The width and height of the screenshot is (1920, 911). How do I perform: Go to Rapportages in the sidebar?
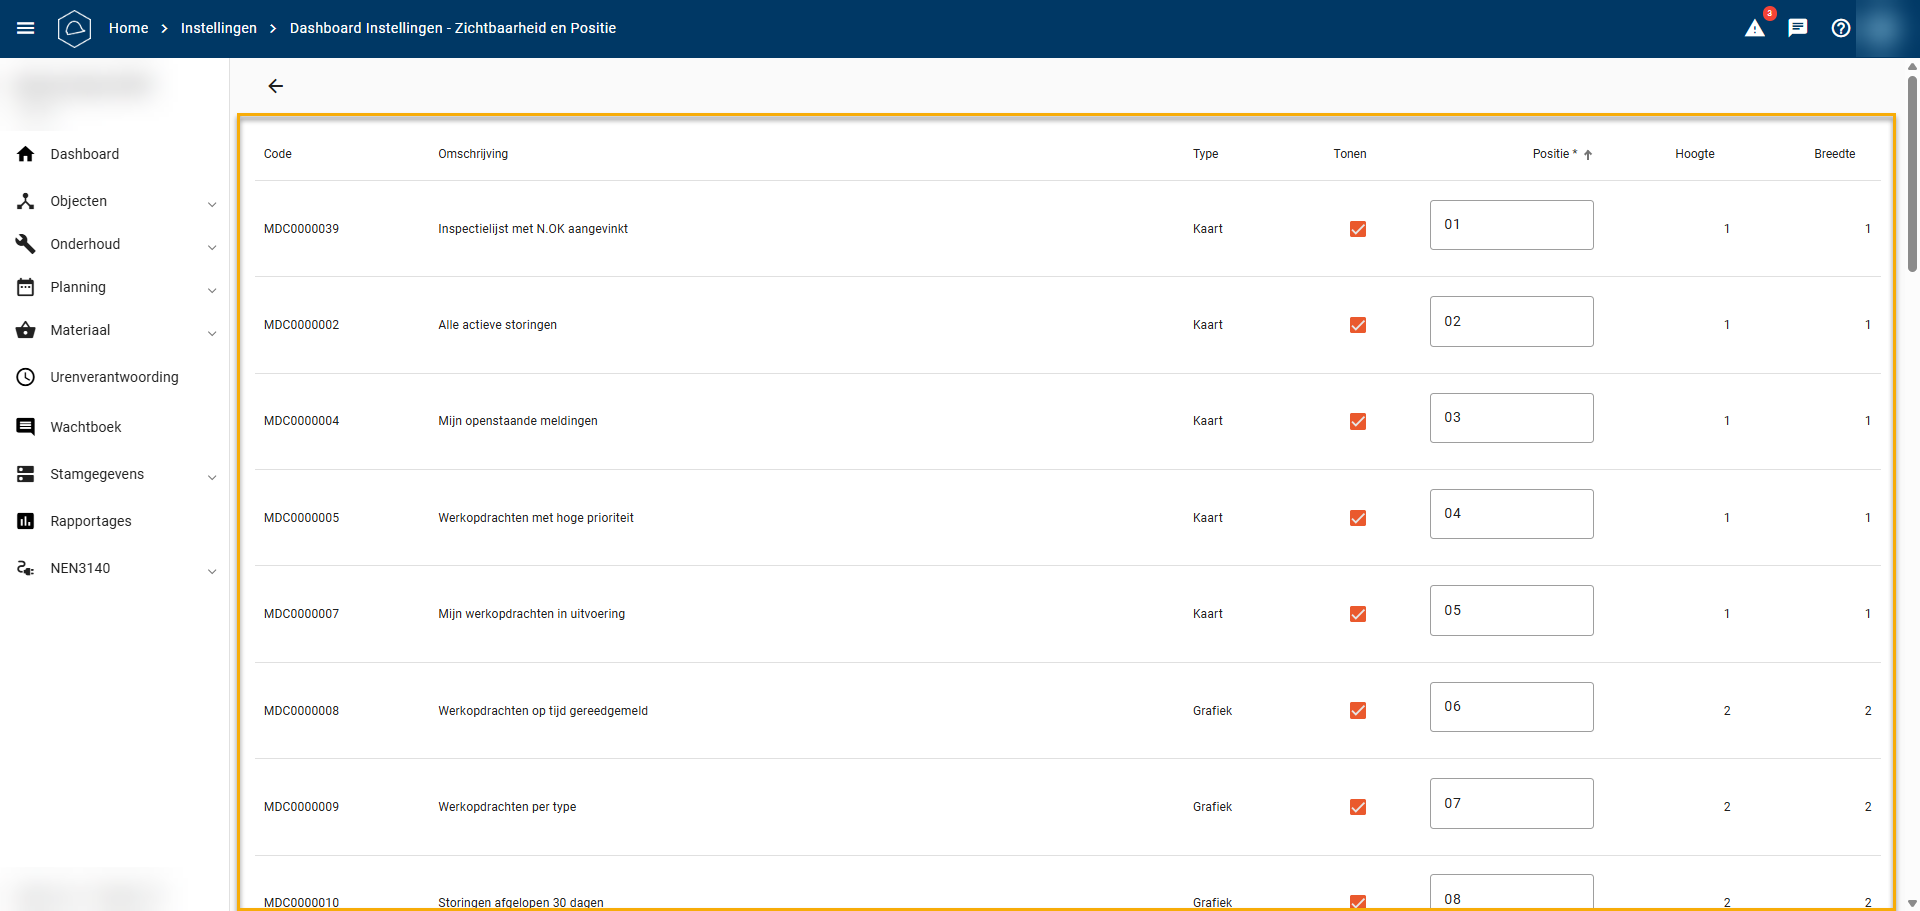coord(91,521)
